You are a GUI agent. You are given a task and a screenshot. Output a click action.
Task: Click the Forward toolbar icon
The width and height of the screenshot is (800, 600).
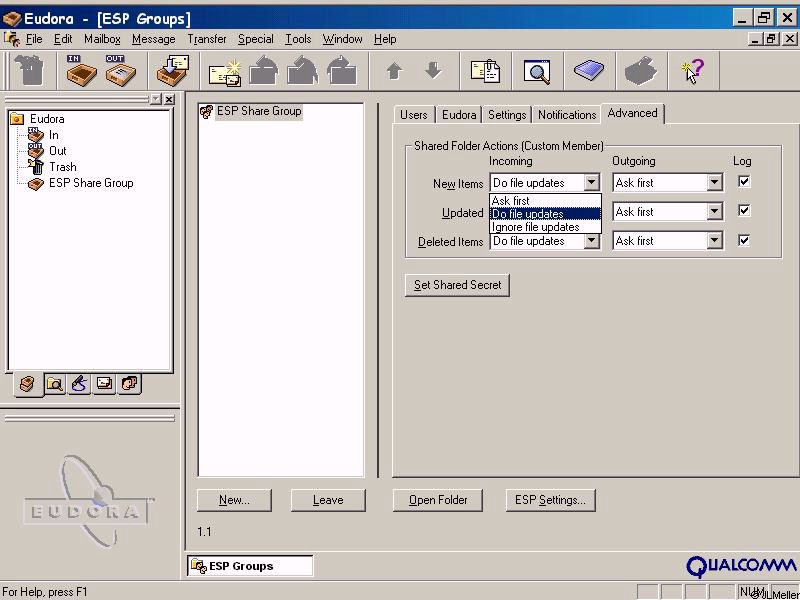342,70
